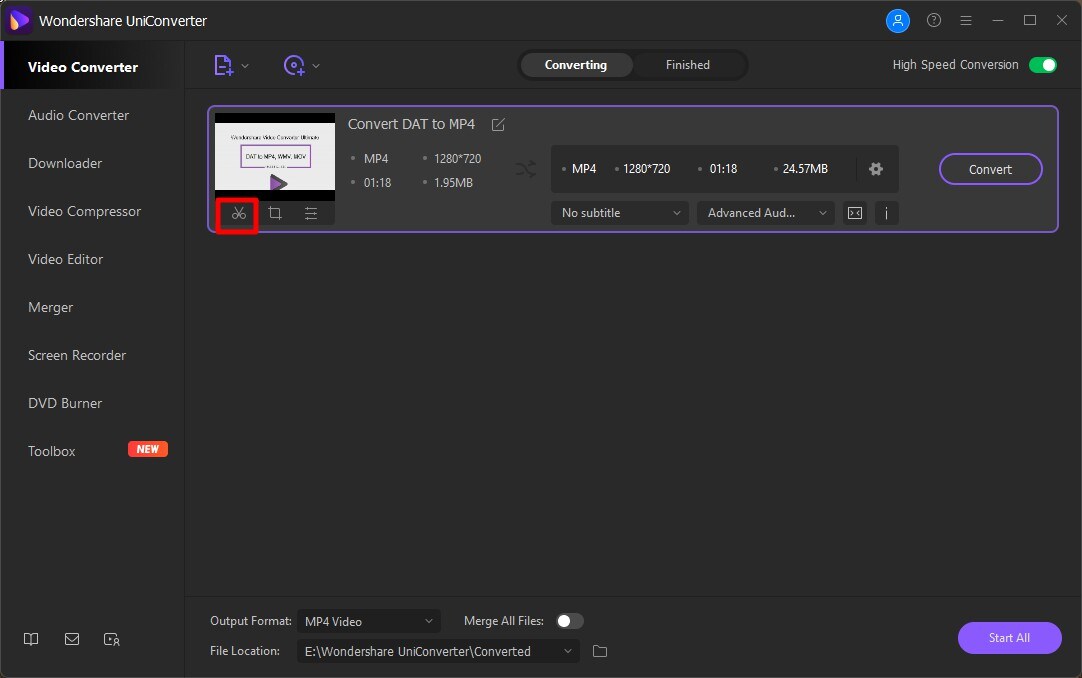
Task: Click the shuffle conversion arrows icon
Action: tap(526, 169)
